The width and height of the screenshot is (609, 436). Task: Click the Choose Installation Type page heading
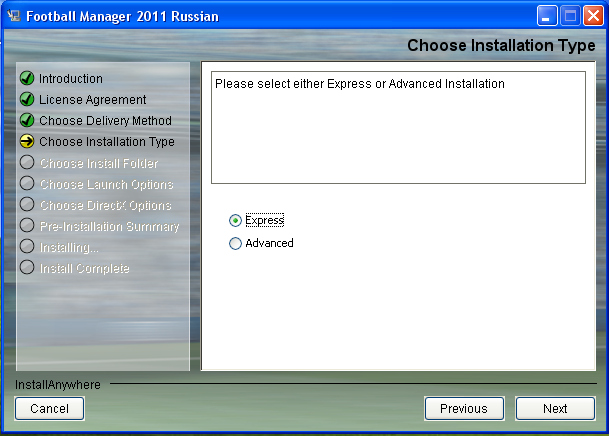coord(501,45)
